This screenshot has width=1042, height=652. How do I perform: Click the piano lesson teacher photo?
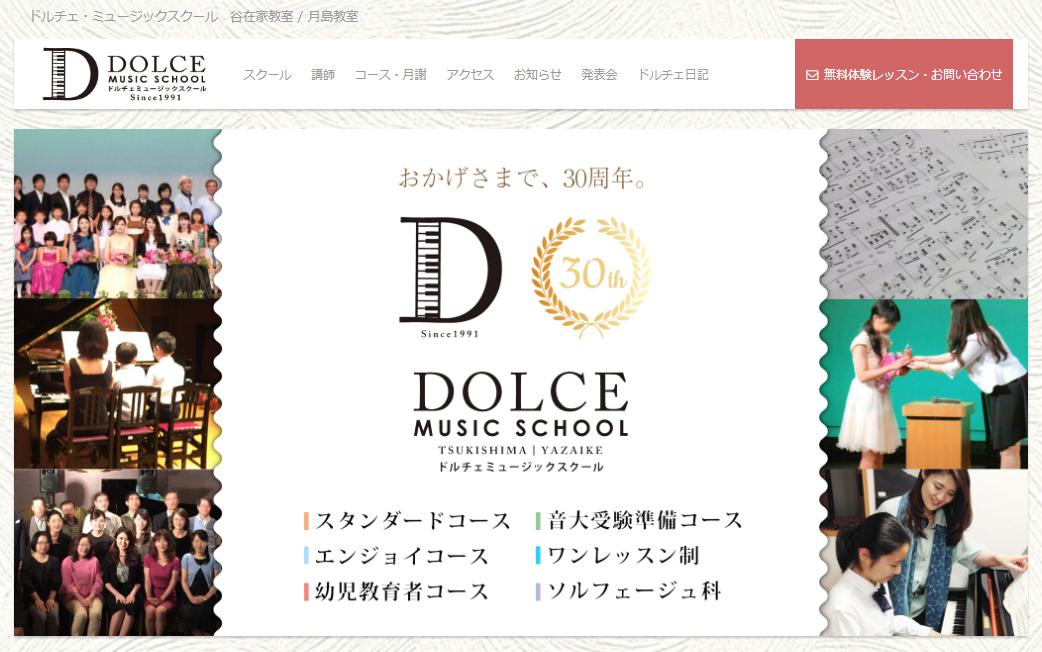[x=924, y=552]
